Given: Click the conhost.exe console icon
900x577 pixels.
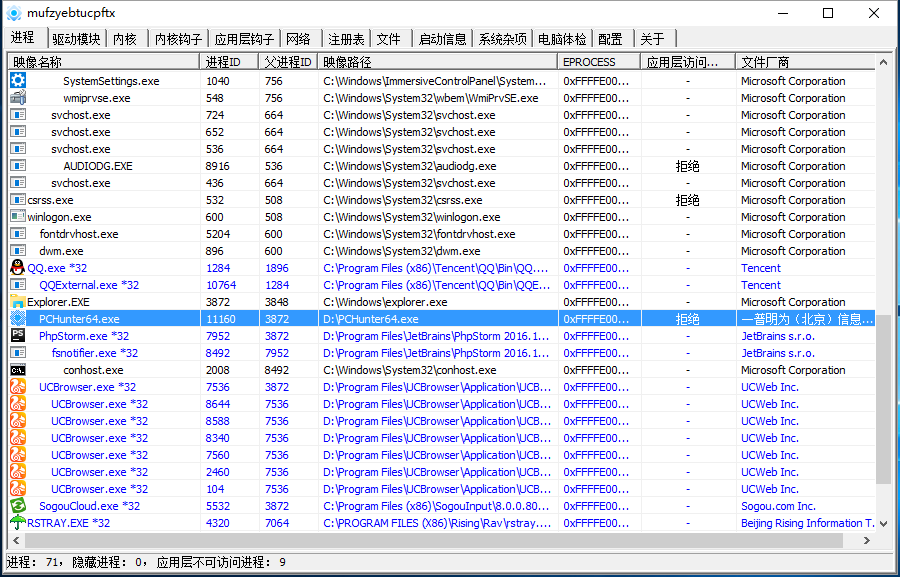Looking at the screenshot, I should click(x=18, y=370).
